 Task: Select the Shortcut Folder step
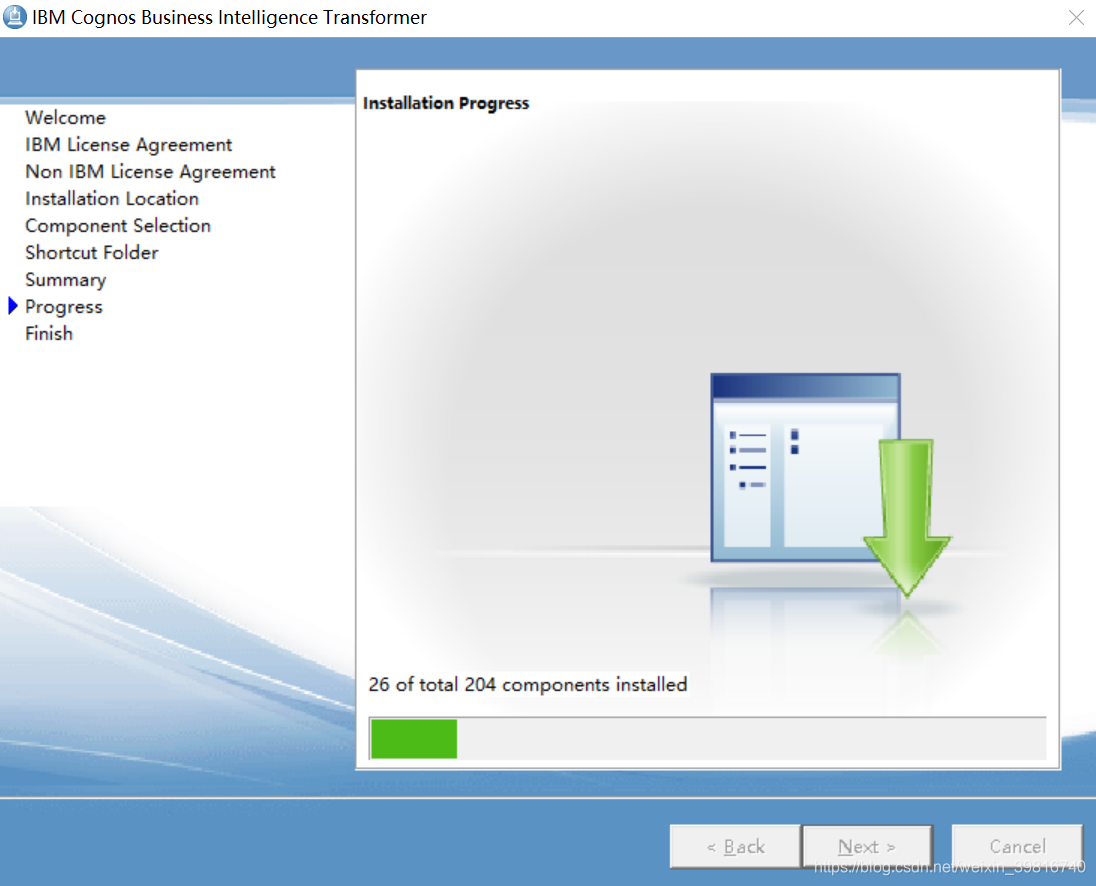coord(92,252)
